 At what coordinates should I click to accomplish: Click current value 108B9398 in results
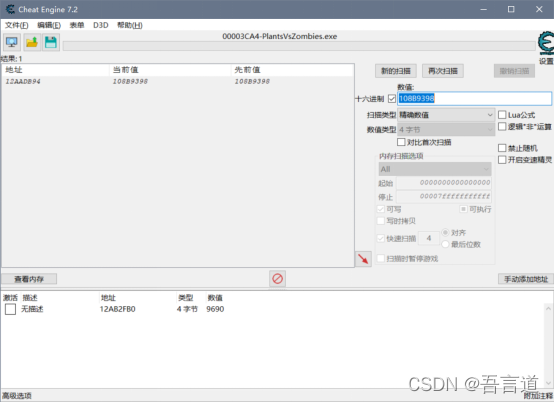point(130,82)
